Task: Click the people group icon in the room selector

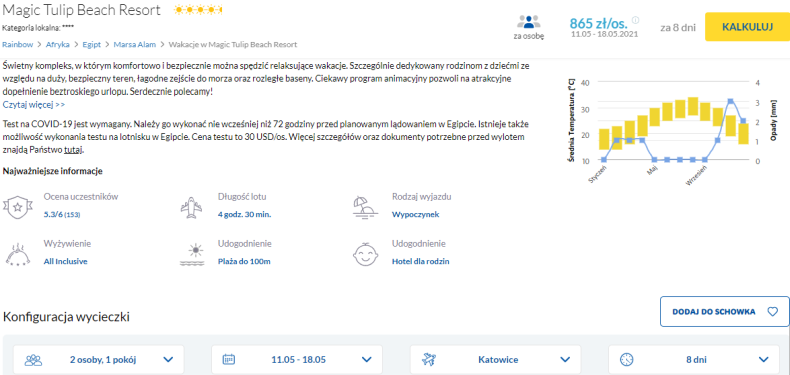Action: (x=33, y=360)
